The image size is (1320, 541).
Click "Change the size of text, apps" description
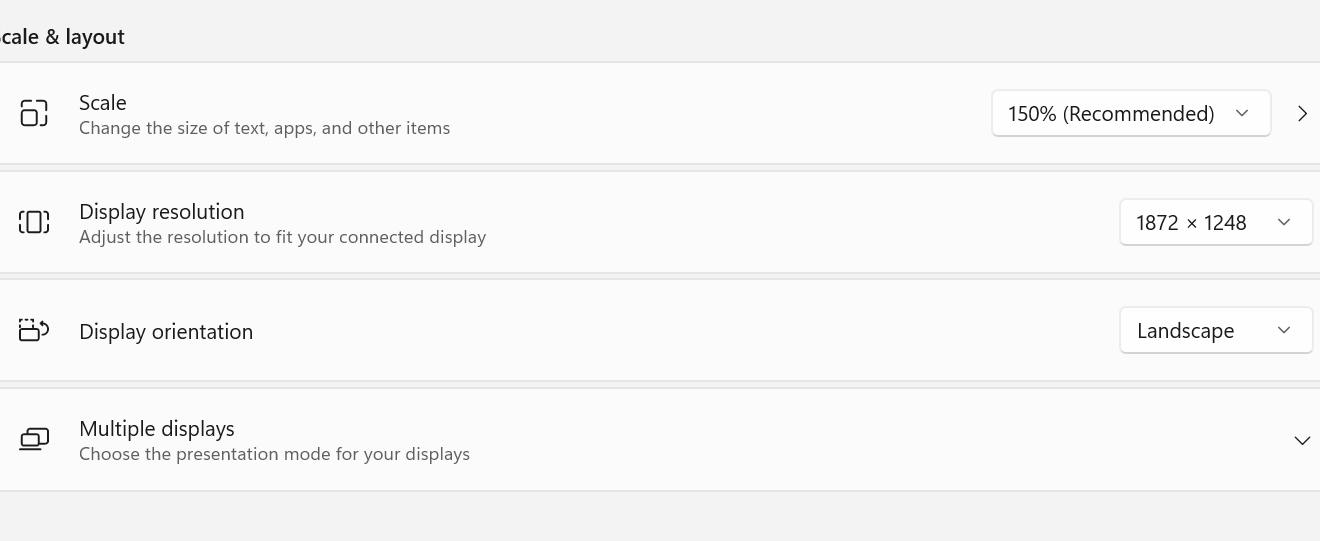click(x=264, y=128)
